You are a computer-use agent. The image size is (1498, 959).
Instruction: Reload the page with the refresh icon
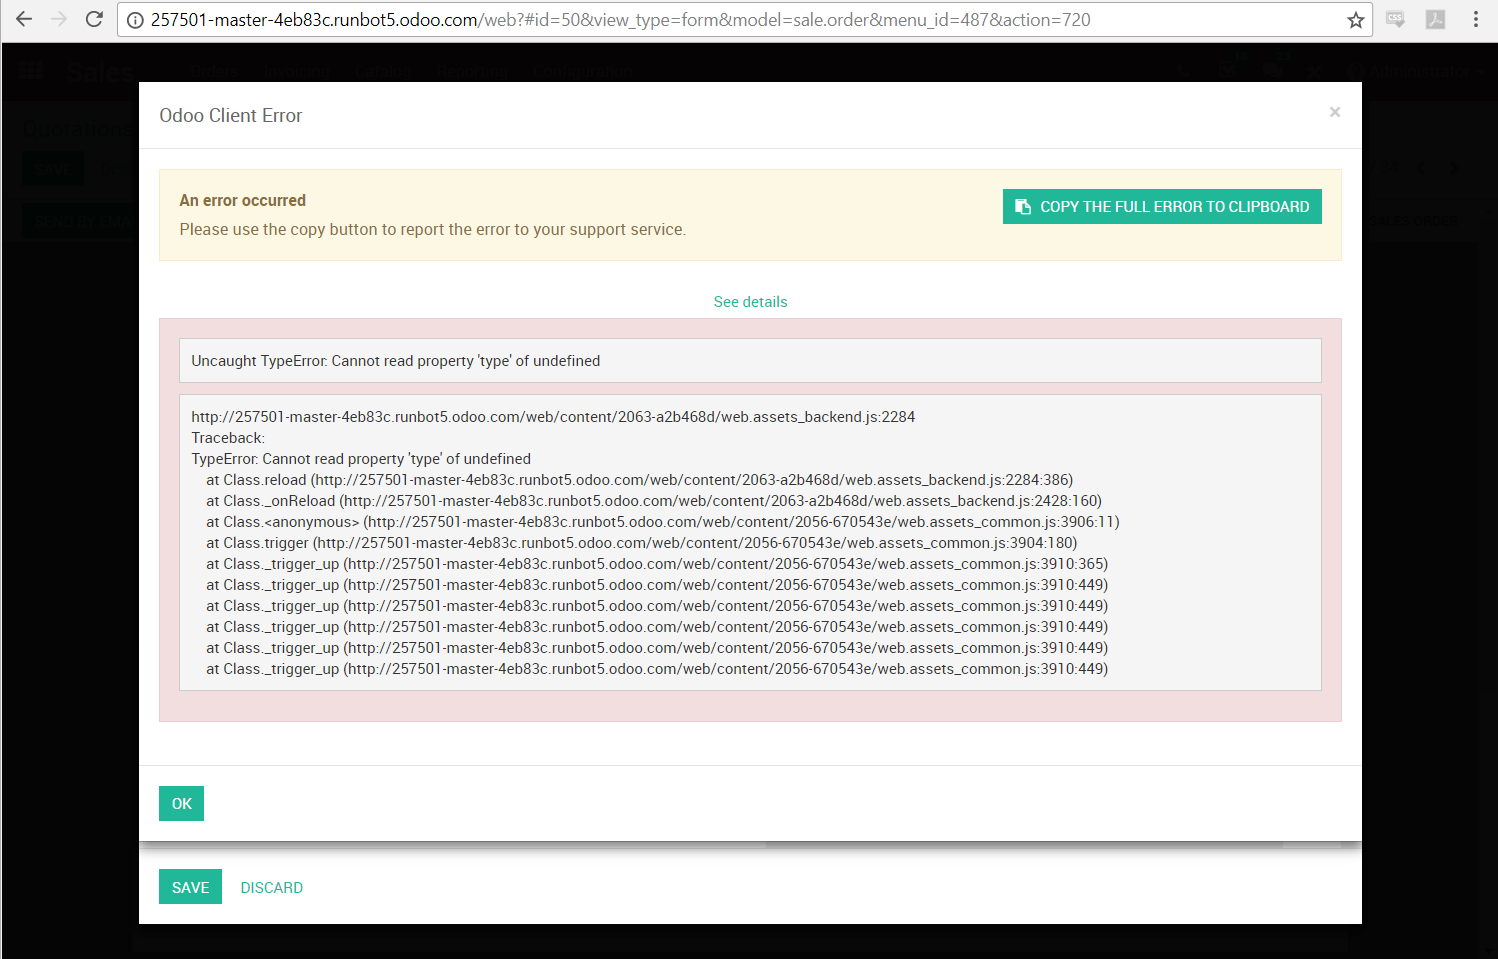(94, 19)
